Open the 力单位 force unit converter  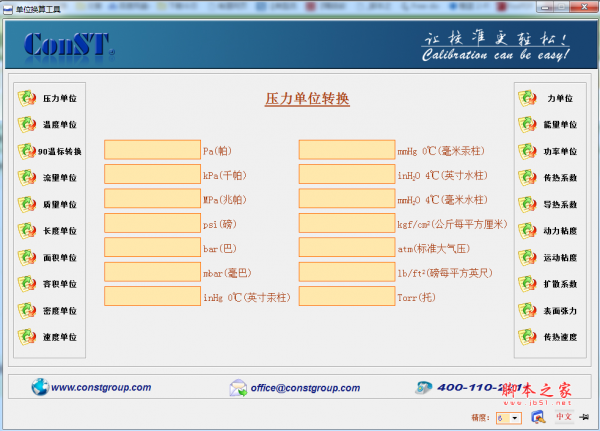point(546,98)
